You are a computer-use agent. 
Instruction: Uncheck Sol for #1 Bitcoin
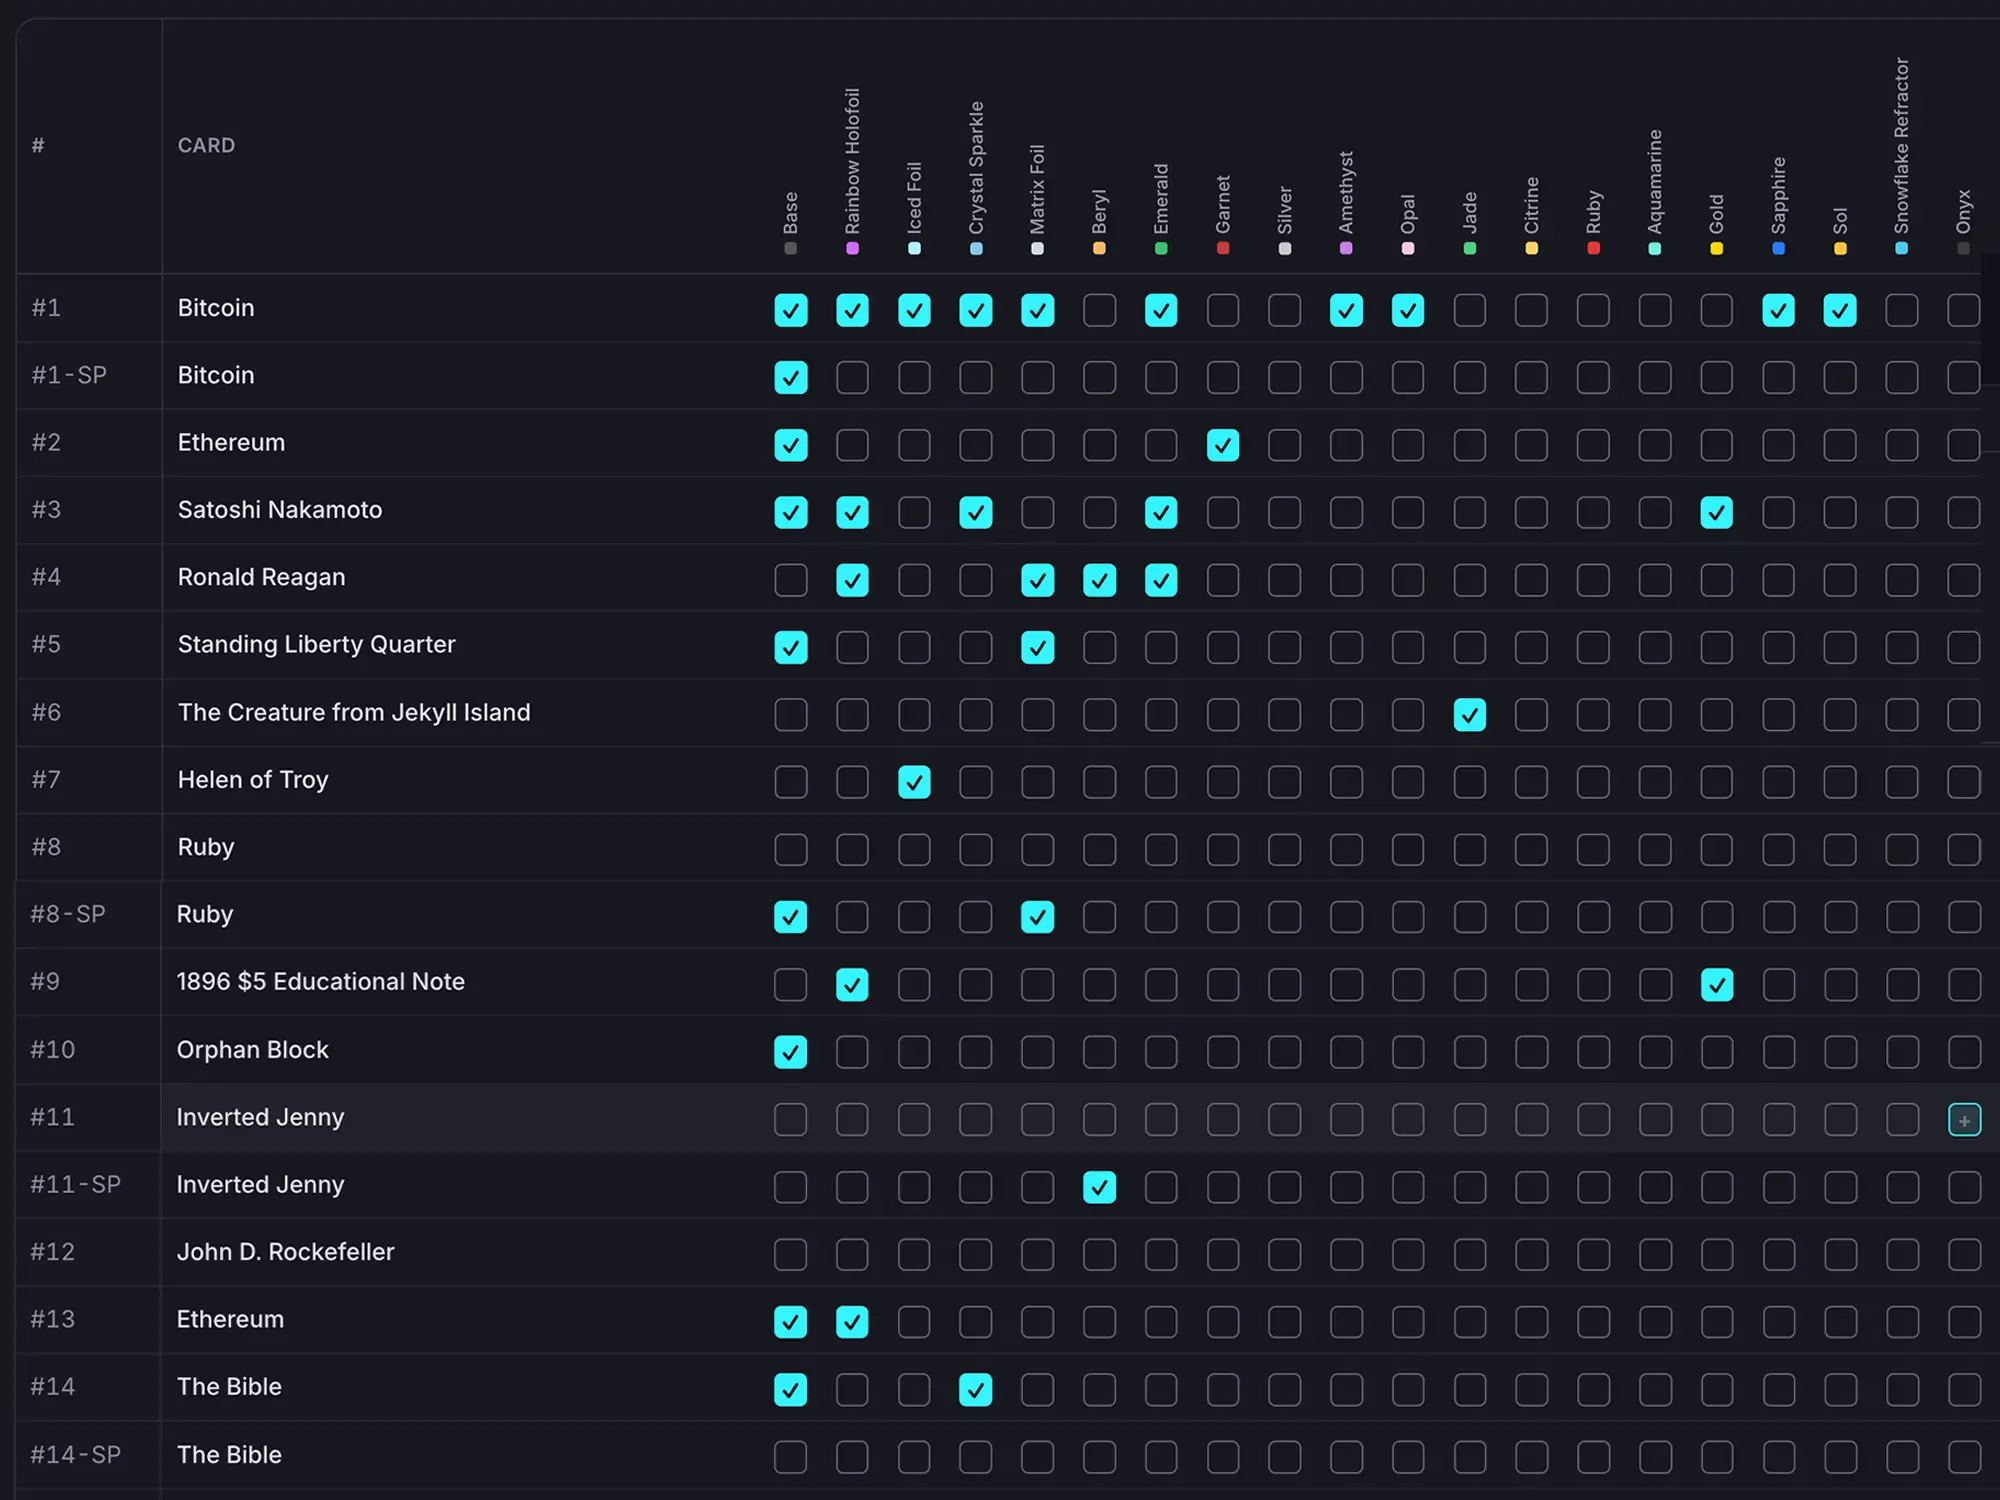coord(1840,310)
